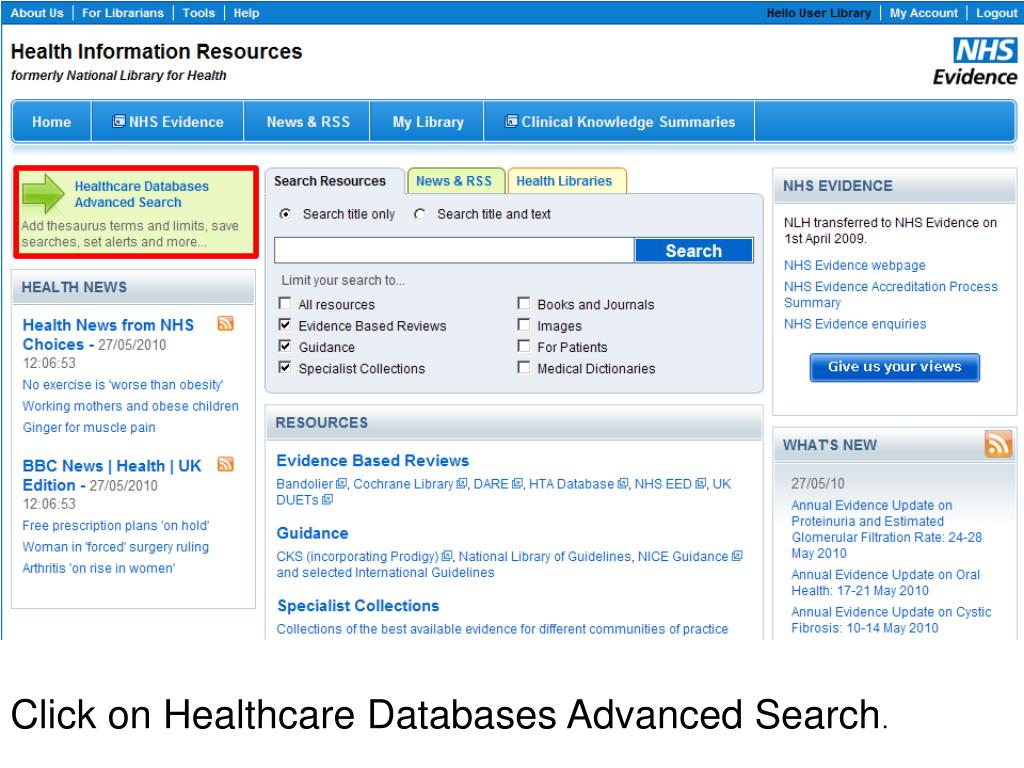
Task: Open RSS feed icon beside BBC News Health
Action: pos(225,464)
